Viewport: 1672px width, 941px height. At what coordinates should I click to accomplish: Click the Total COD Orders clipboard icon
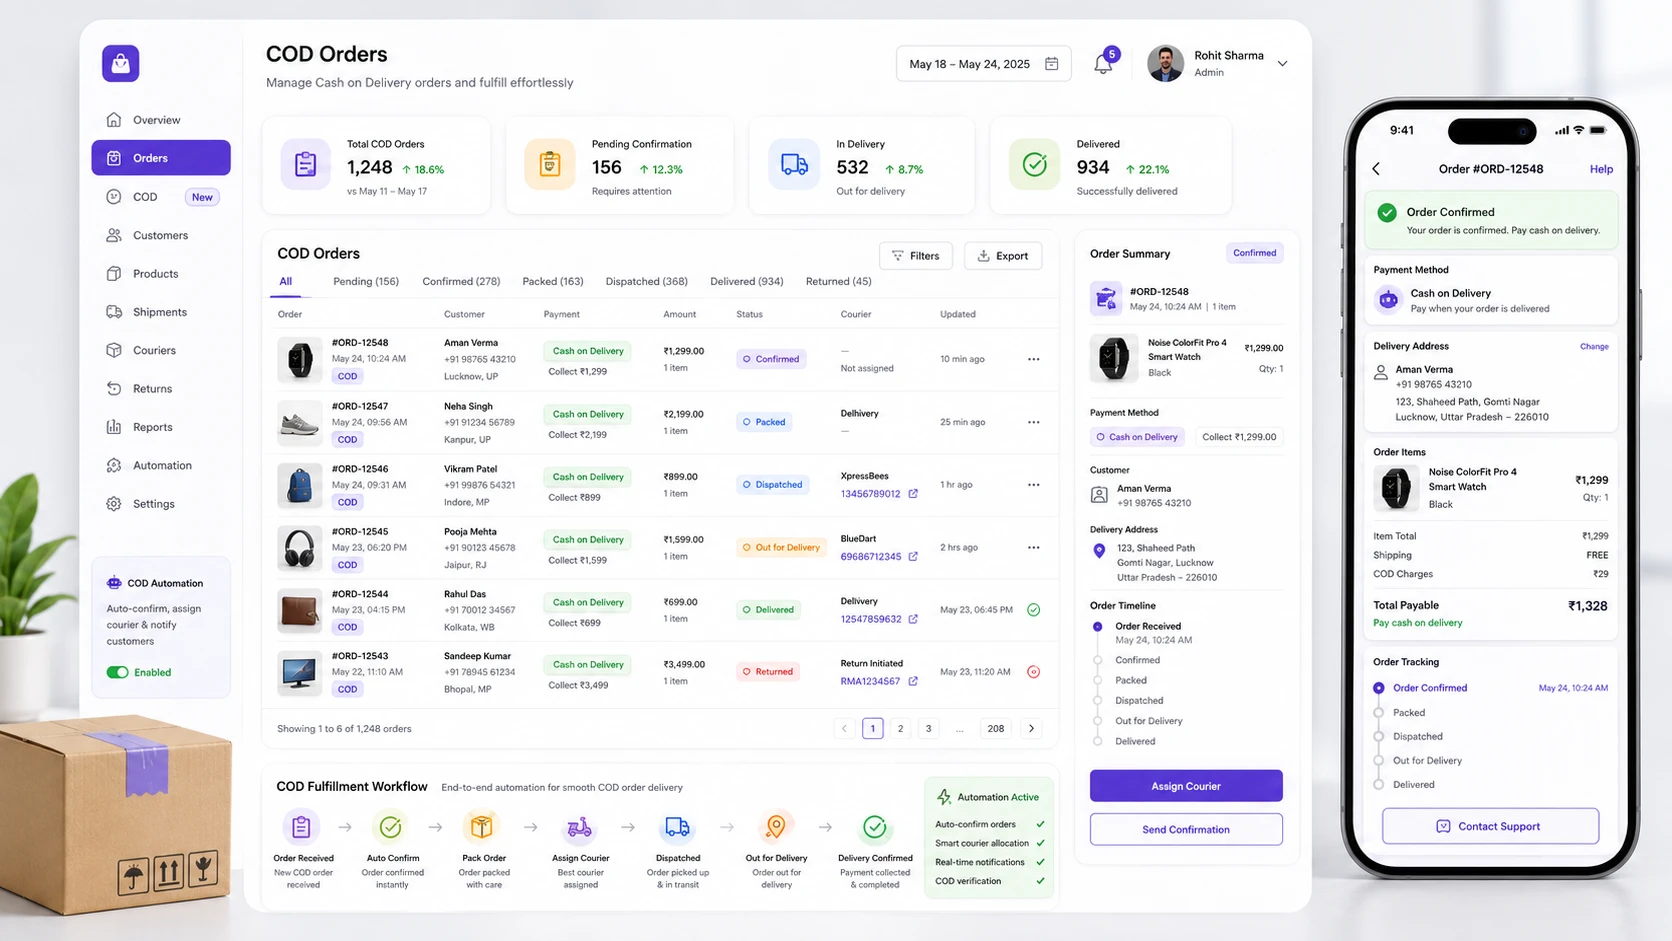click(x=306, y=165)
